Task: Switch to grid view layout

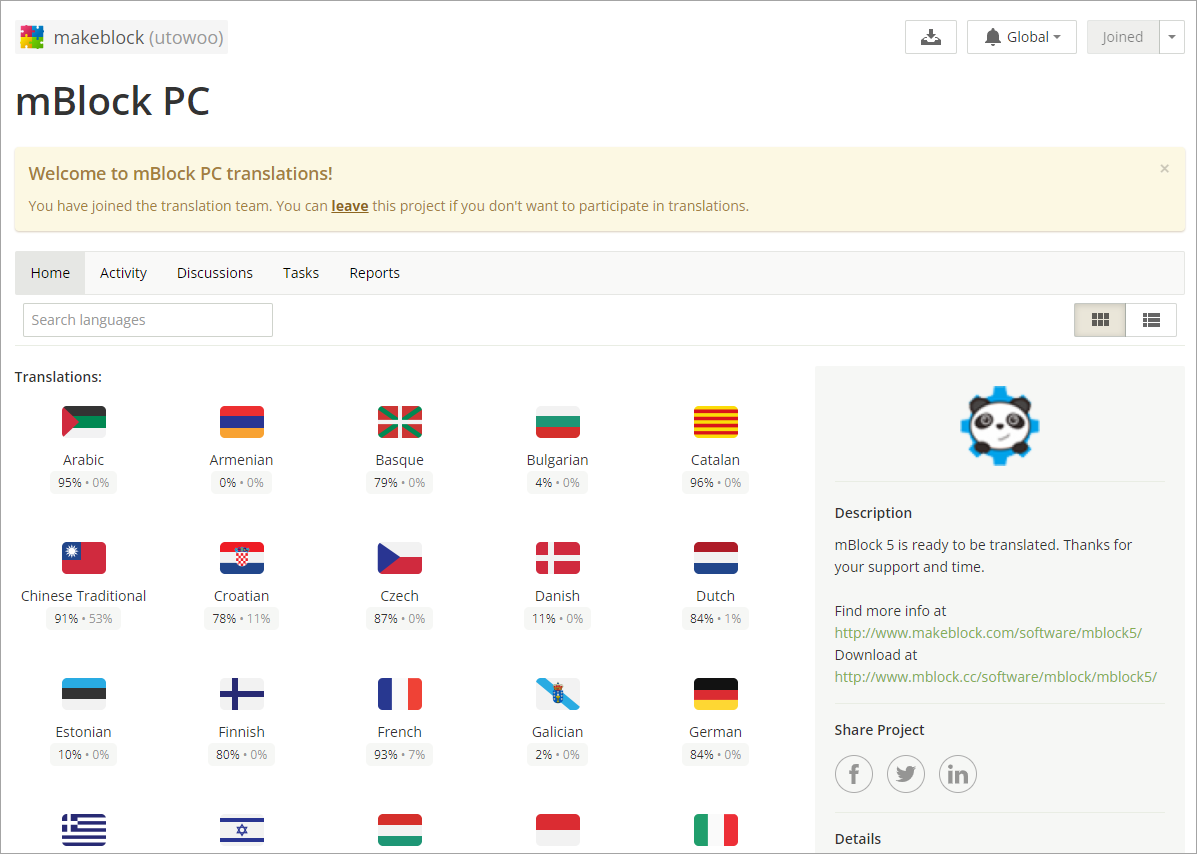Action: coord(1099,320)
